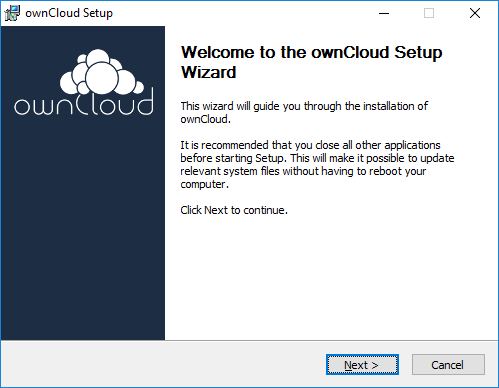Click the 'Welcome to the ownCloud Setup' heading line
The width and height of the screenshot is (499, 388).
click(x=311, y=52)
